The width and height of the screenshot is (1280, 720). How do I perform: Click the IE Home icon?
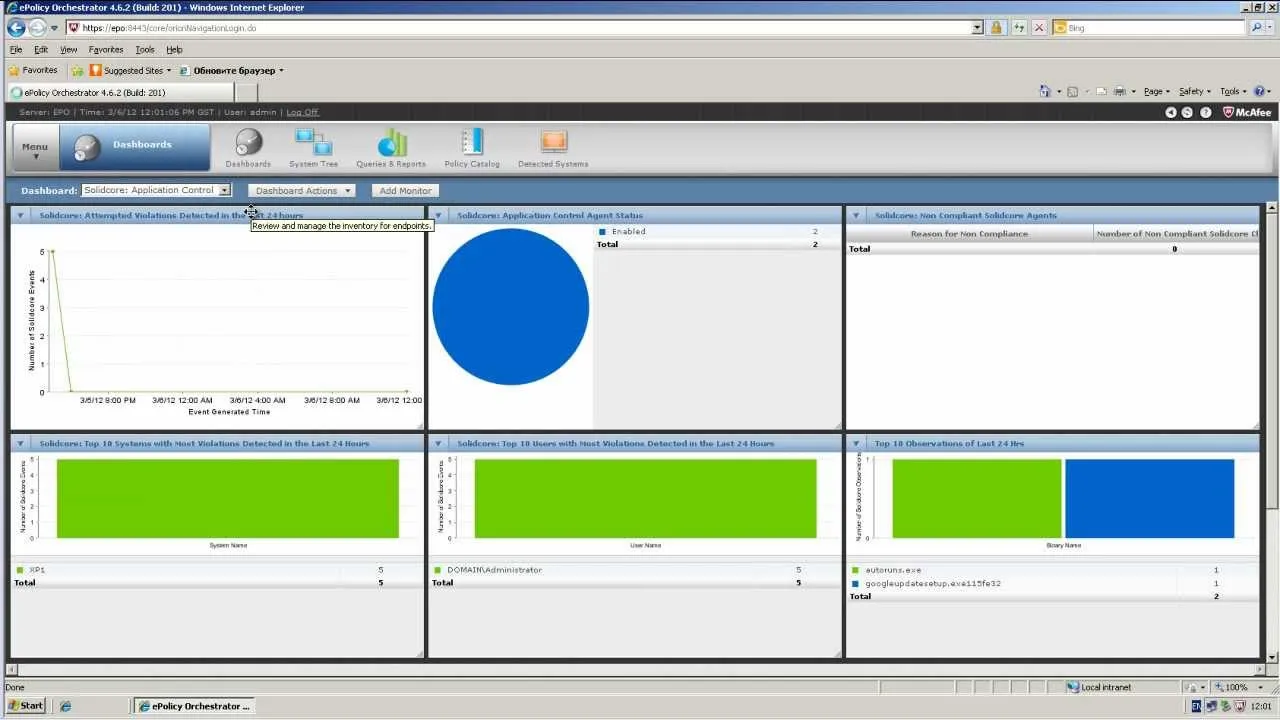click(1044, 91)
